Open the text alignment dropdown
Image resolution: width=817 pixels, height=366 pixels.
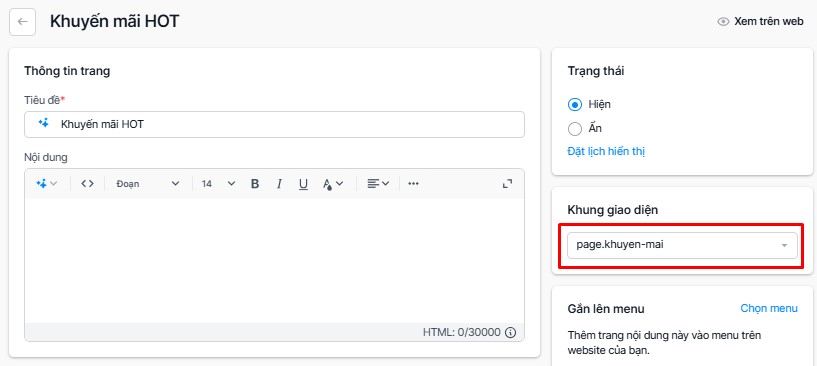(378, 184)
